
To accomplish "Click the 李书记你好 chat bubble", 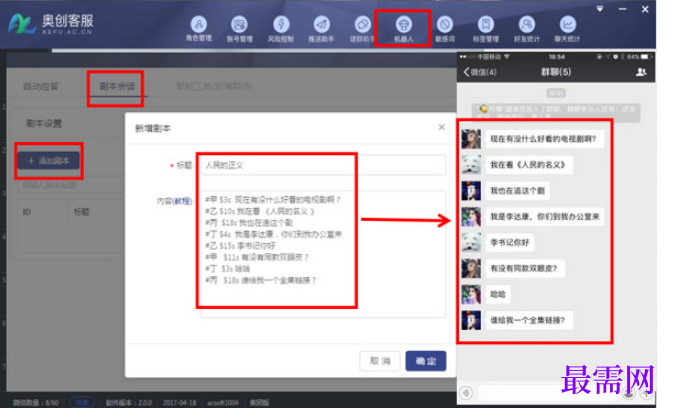I will click(510, 242).
